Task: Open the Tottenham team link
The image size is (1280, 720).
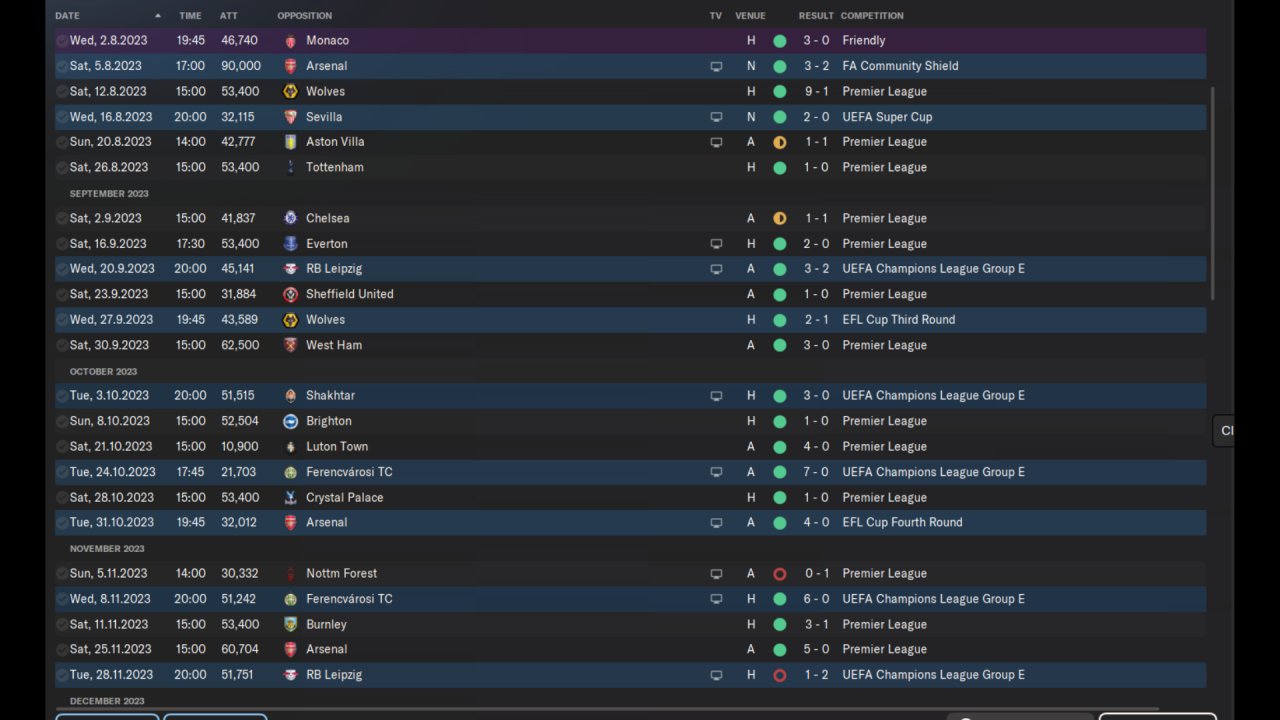Action: tap(334, 168)
